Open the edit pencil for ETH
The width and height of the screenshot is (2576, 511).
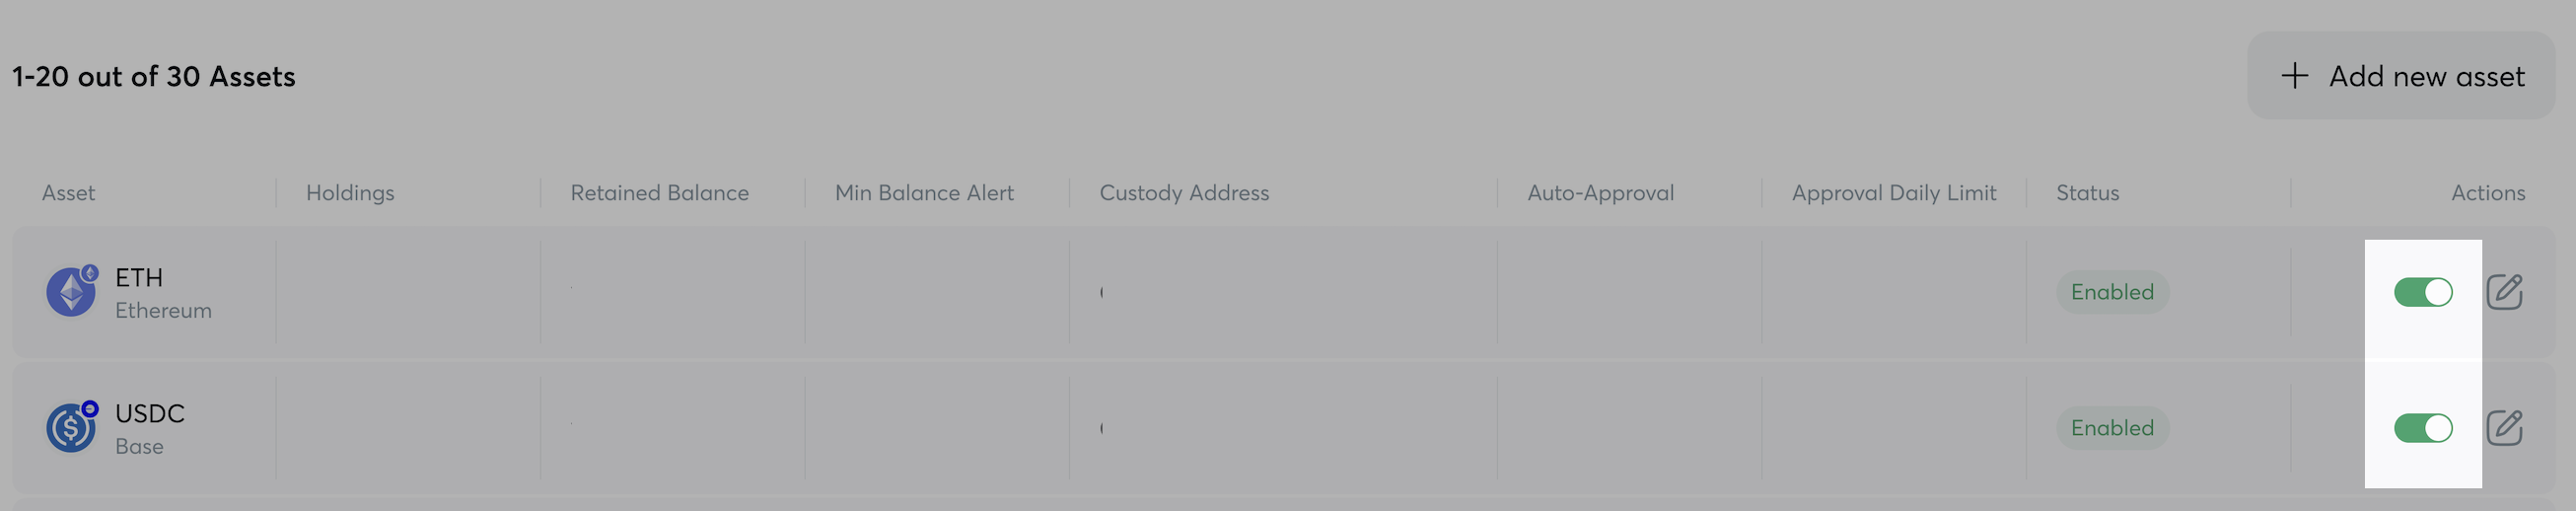coord(2504,292)
